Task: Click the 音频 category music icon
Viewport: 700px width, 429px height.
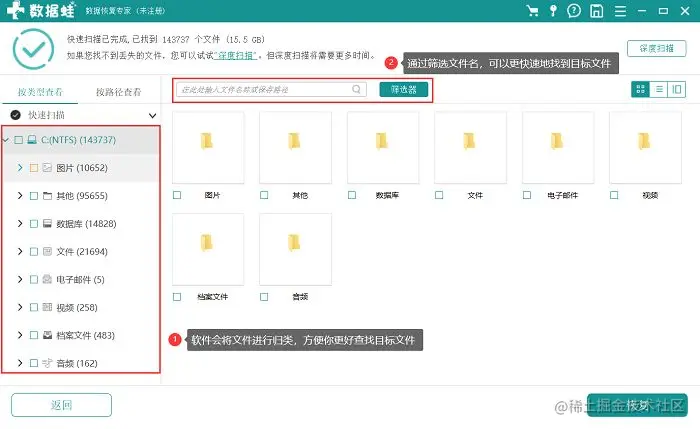Action: (x=47, y=363)
